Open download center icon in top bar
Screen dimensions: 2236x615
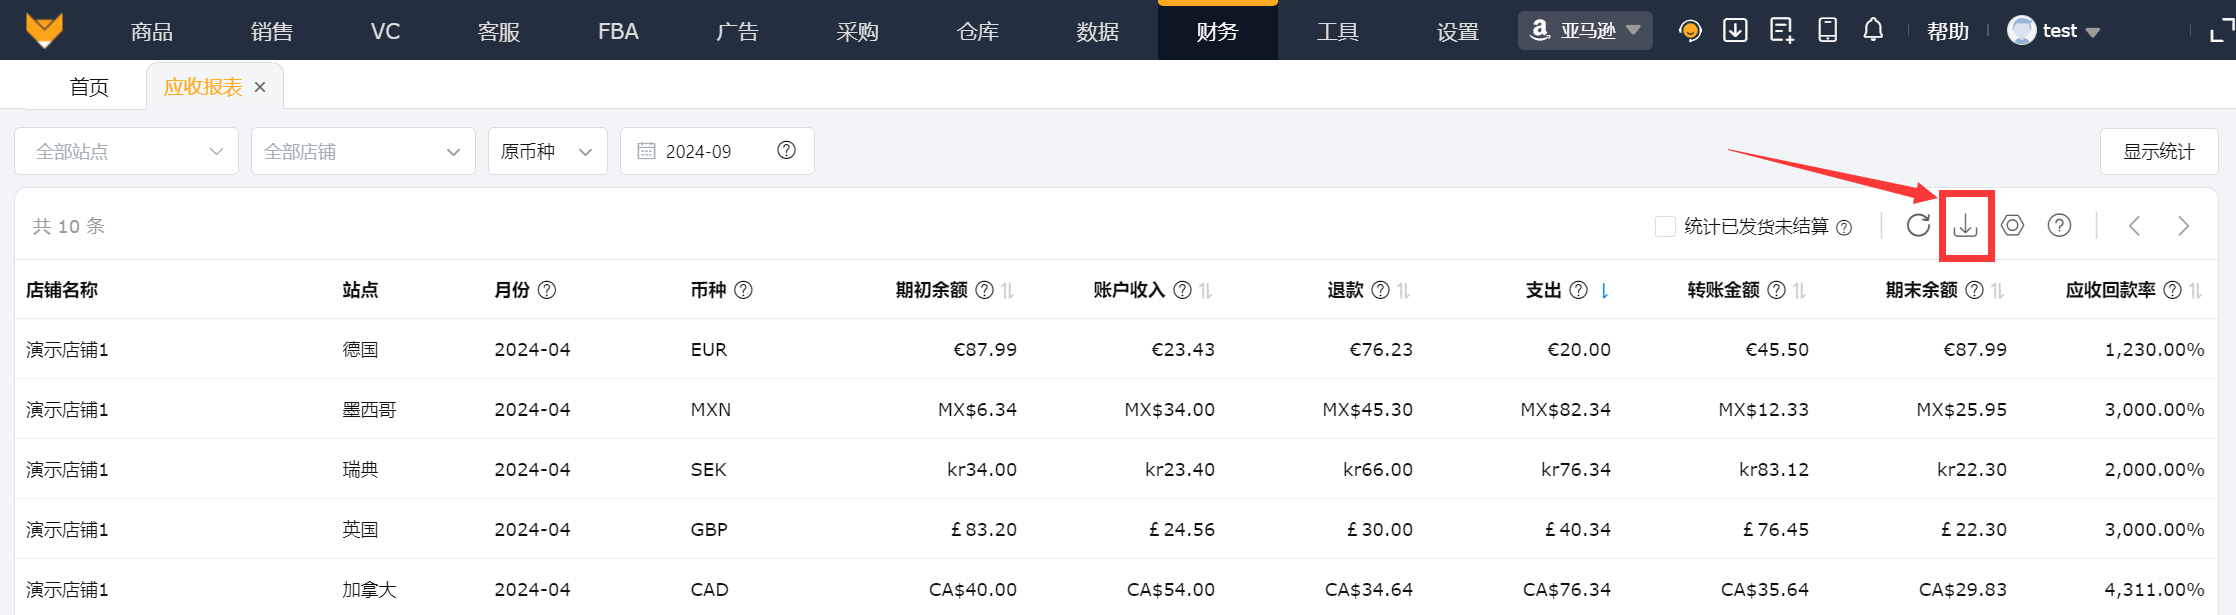click(x=1735, y=31)
